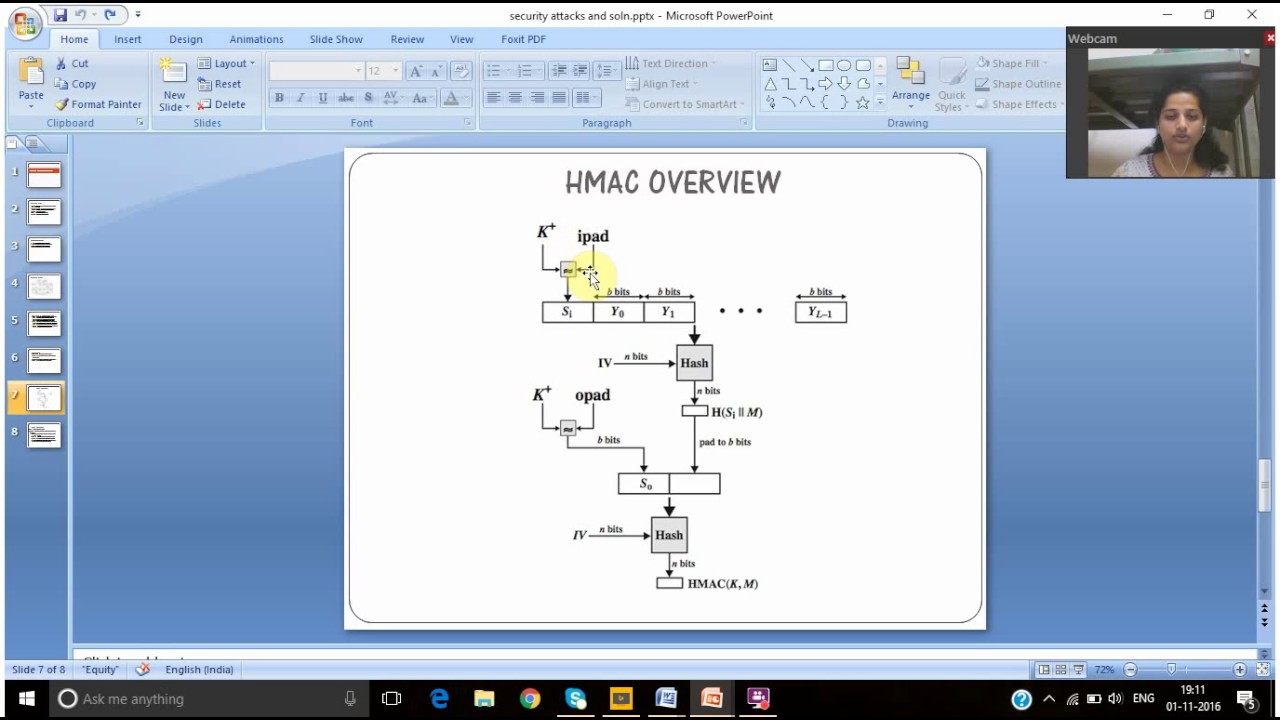The image size is (1280, 720).
Task: Activate Format Painter
Action: (x=98, y=104)
